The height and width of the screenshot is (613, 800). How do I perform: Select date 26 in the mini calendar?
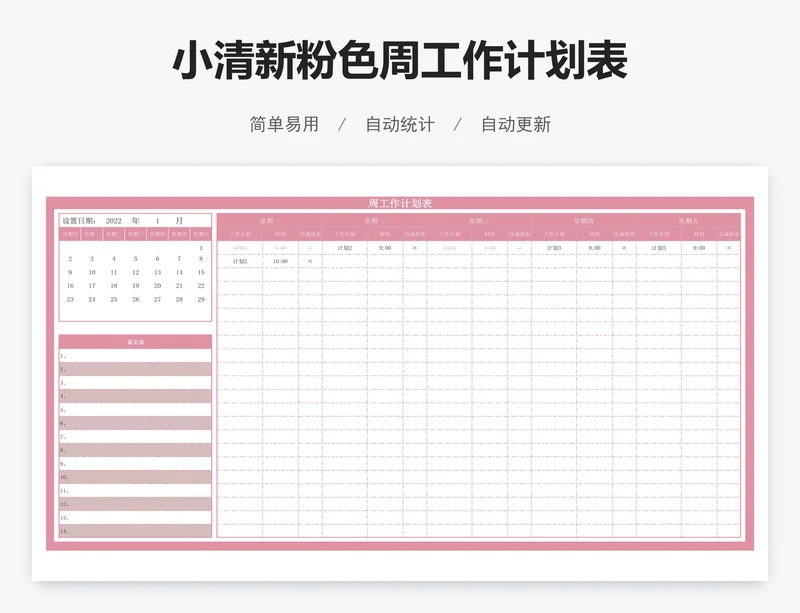[x=136, y=300]
